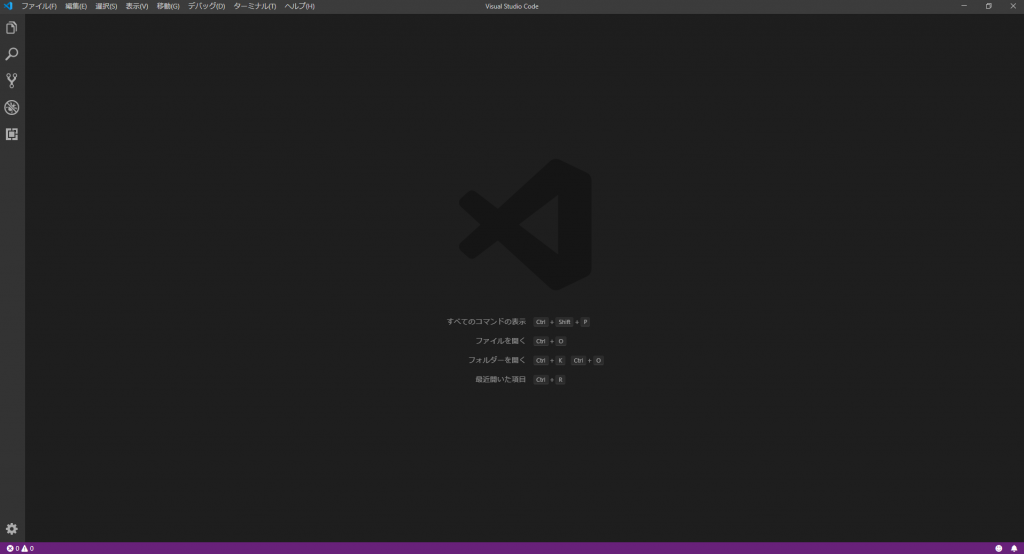Image resolution: width=1024 pixels, height=554 pixels.
Task: Click the warnings count icon in status bar
Action: pyautogui.click(x=25, y=548)
